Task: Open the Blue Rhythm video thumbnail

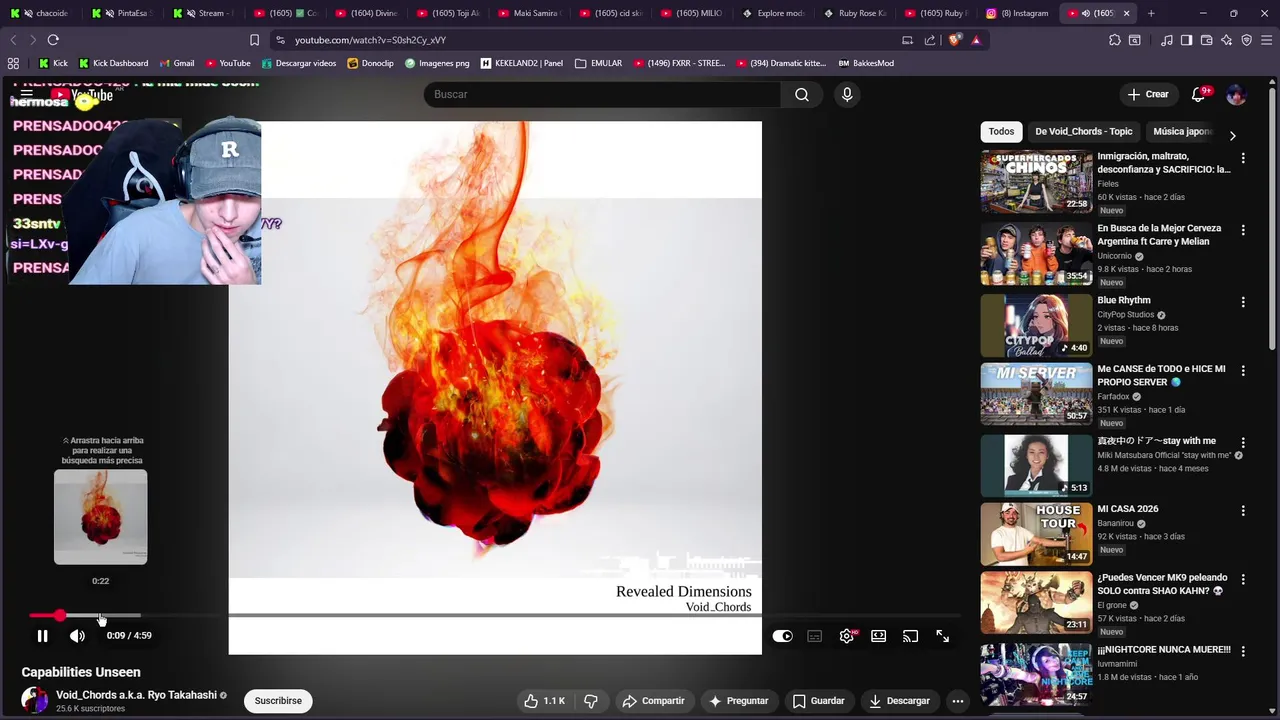Action: click(1036, 326)
